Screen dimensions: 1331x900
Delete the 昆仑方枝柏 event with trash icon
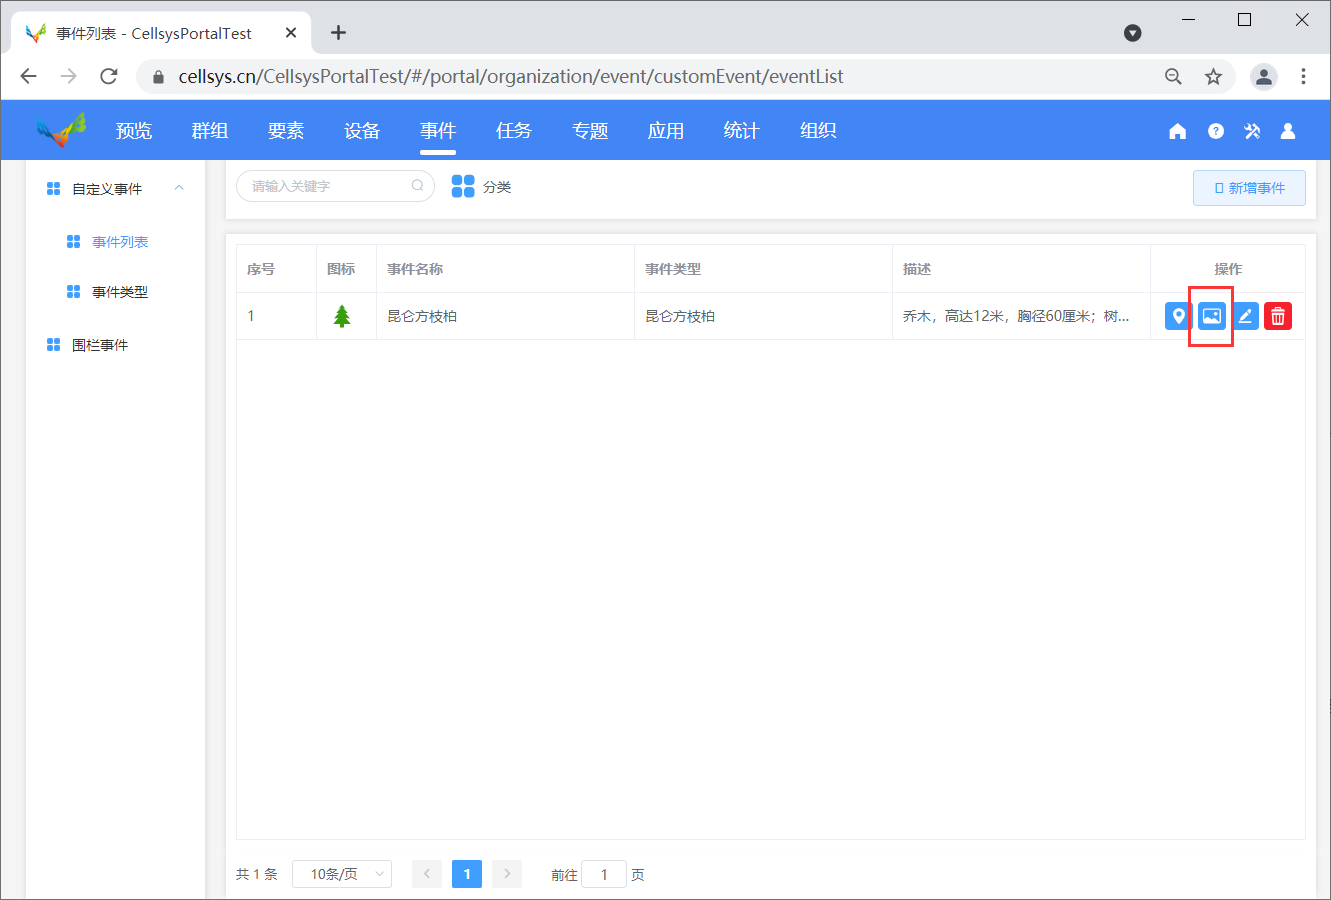coord(1278,316)
